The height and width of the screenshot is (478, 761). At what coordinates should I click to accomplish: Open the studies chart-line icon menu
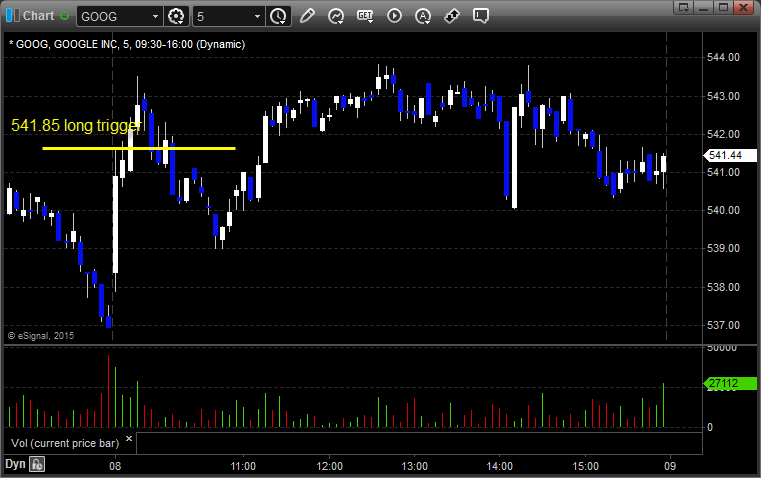[x=336, y=16]
